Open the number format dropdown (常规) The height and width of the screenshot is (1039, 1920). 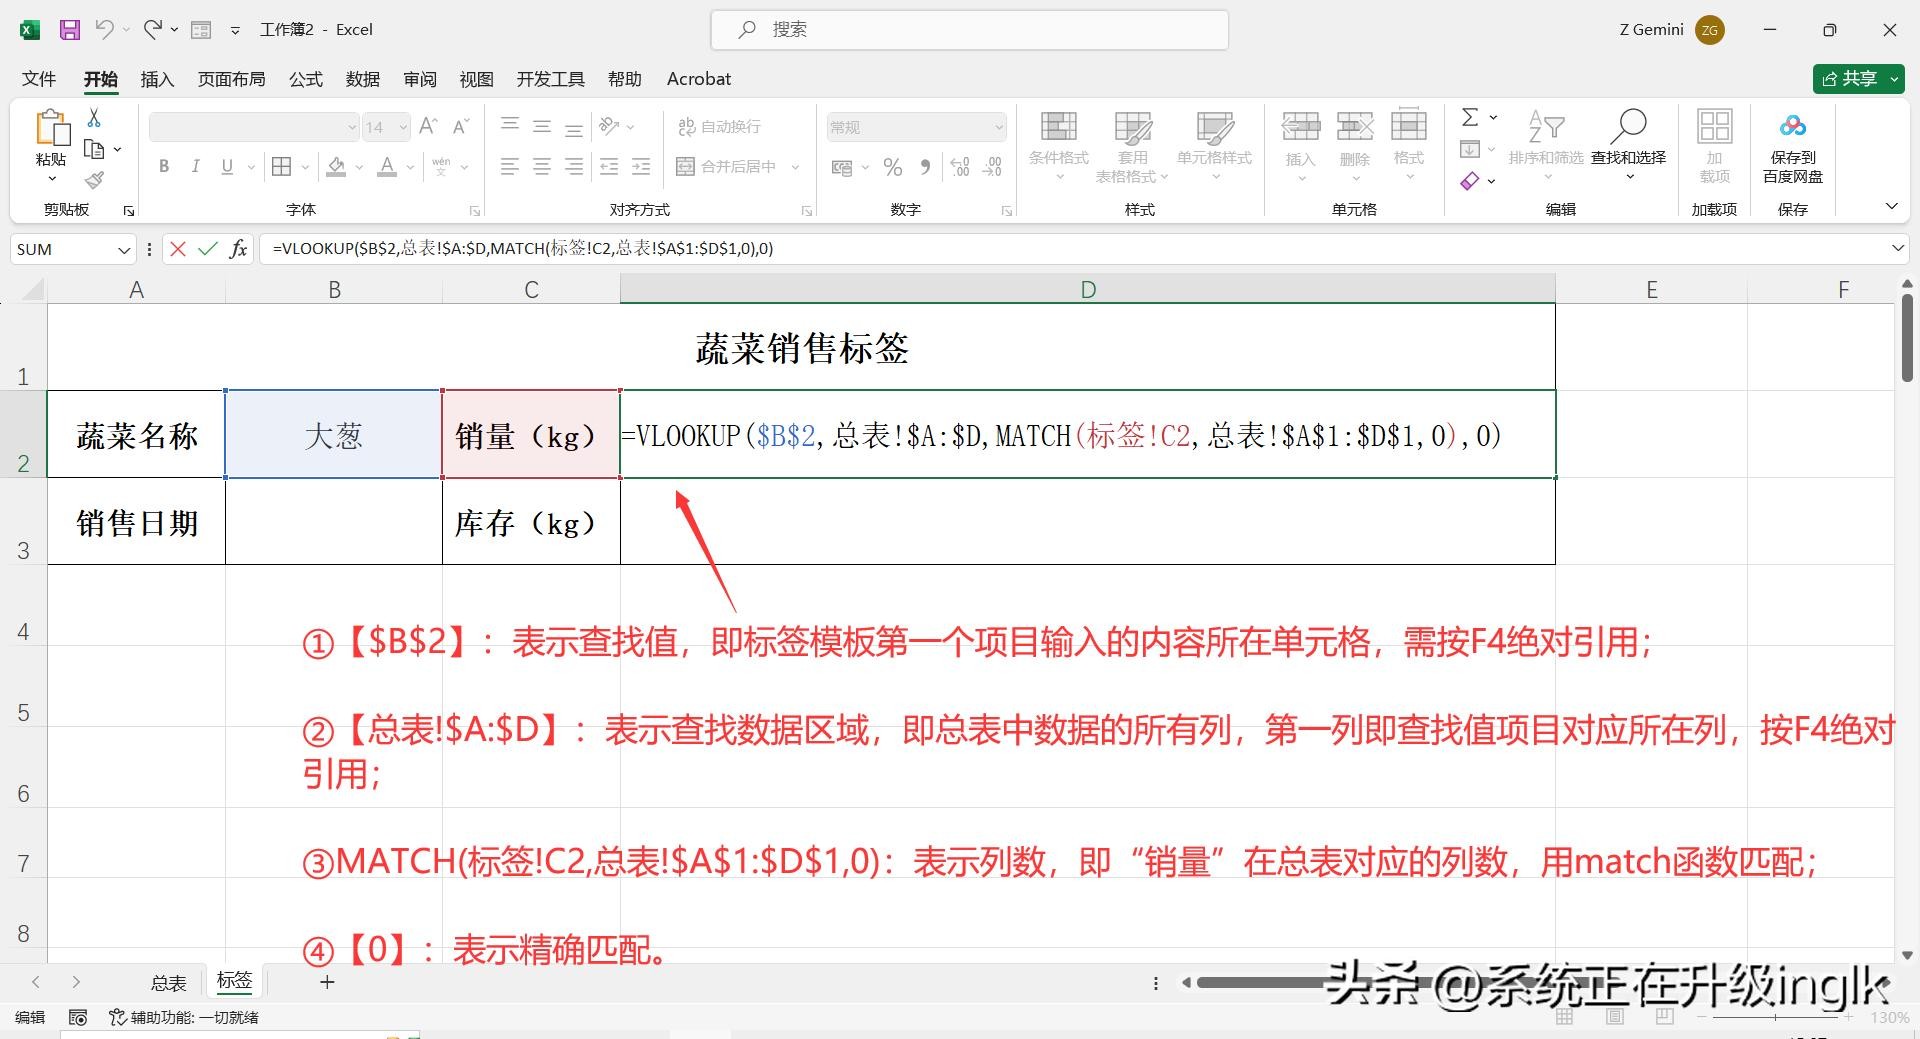point(998,127)
